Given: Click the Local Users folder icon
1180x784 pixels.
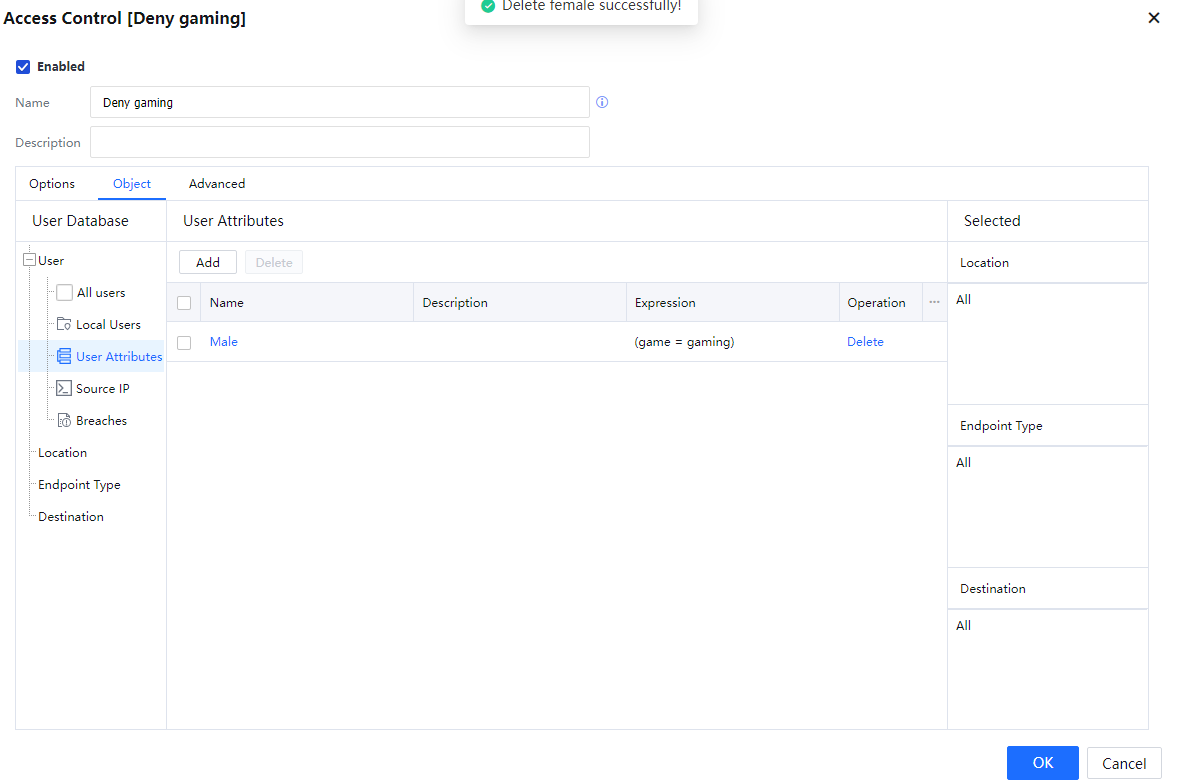Looking at the screenshot, I should [x=64, y=324].
